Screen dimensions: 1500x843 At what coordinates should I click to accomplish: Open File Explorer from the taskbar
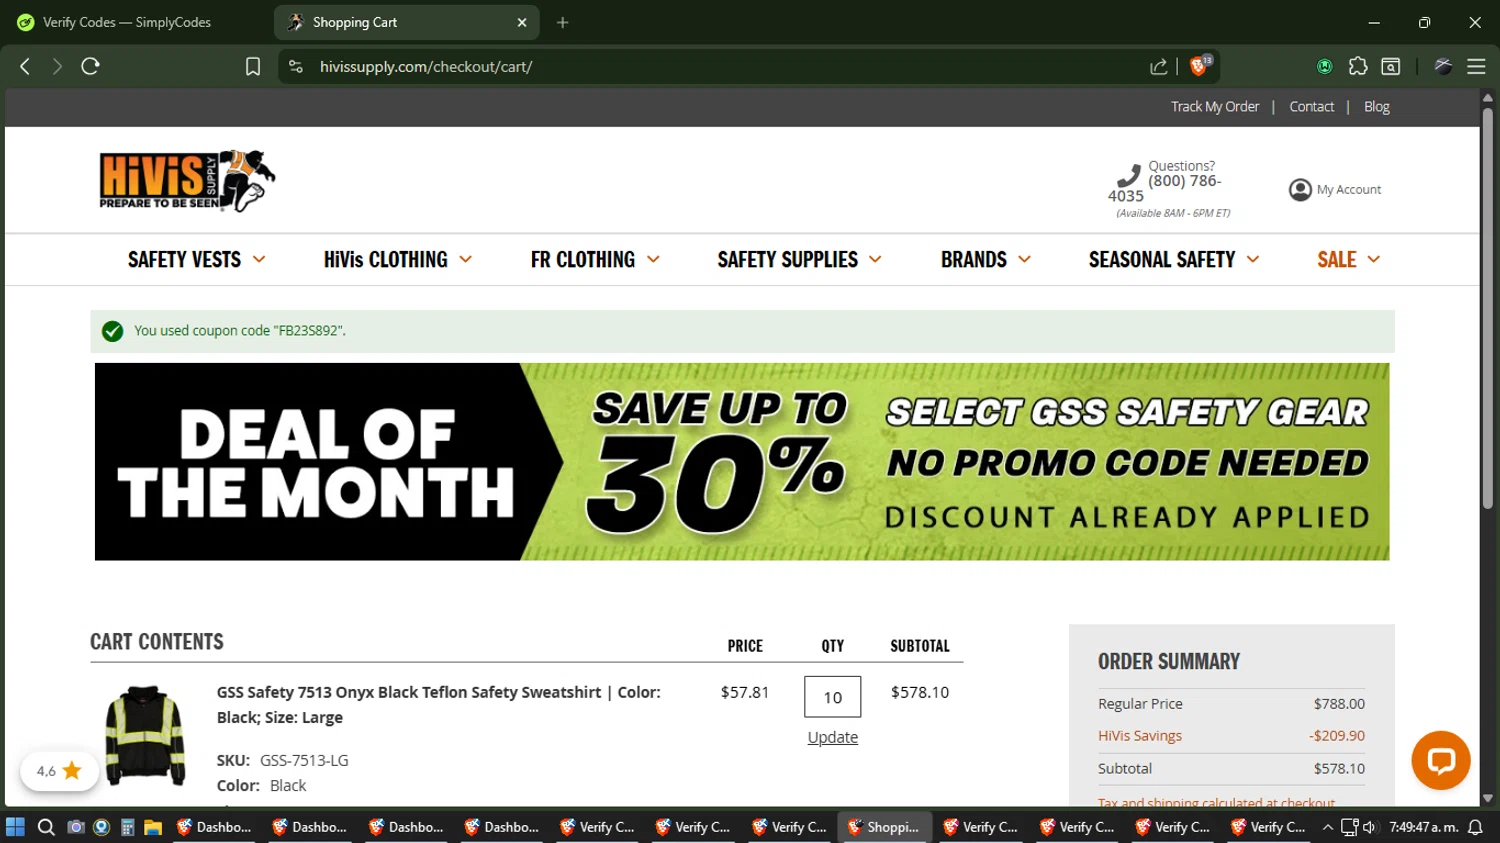click(x=153, y=827)
